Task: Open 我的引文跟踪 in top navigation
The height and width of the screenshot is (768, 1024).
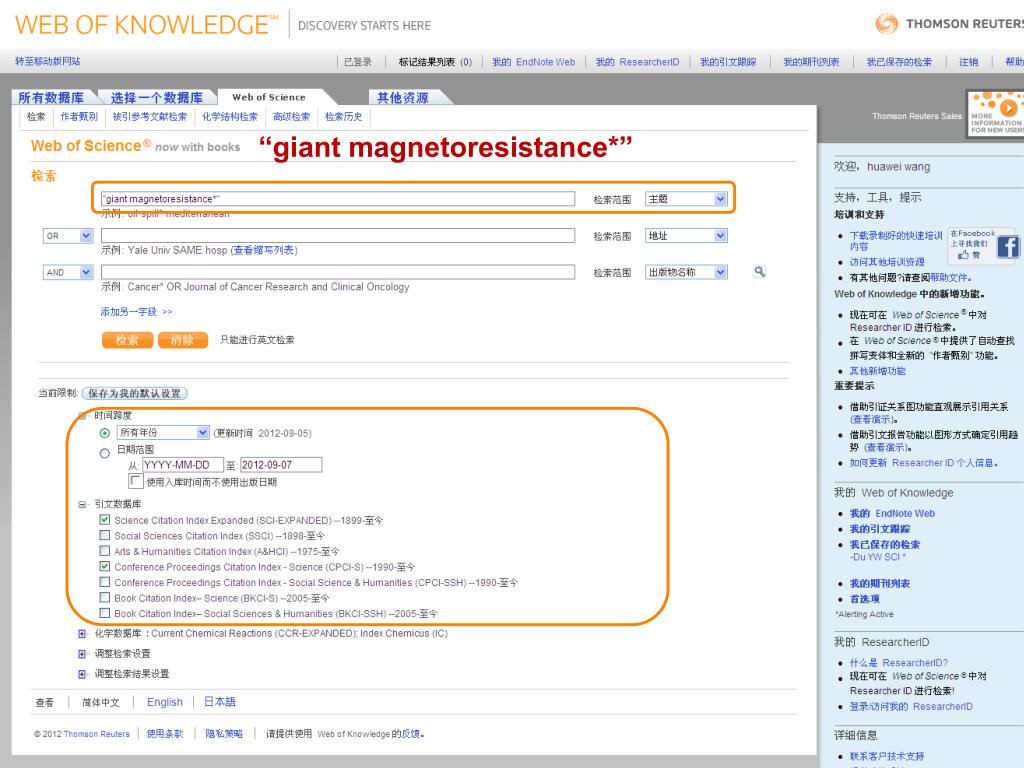Action: coord(728,62)
